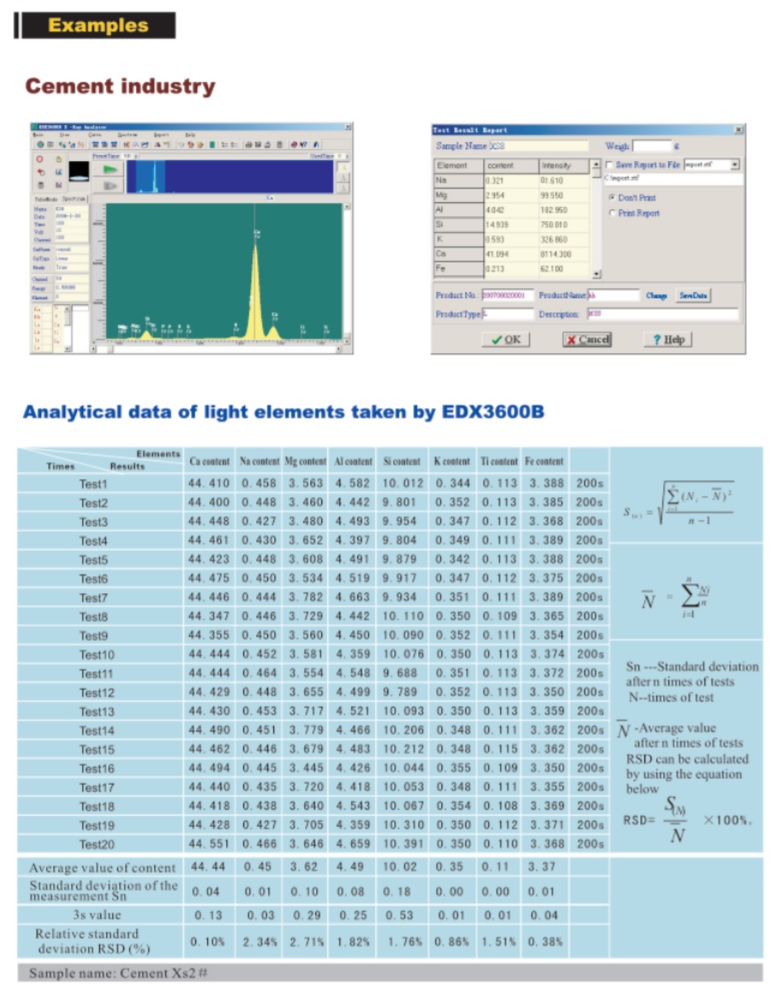Click the Si content column header
The width and height of the screenshot is (783, 992).
coord(402,461)
